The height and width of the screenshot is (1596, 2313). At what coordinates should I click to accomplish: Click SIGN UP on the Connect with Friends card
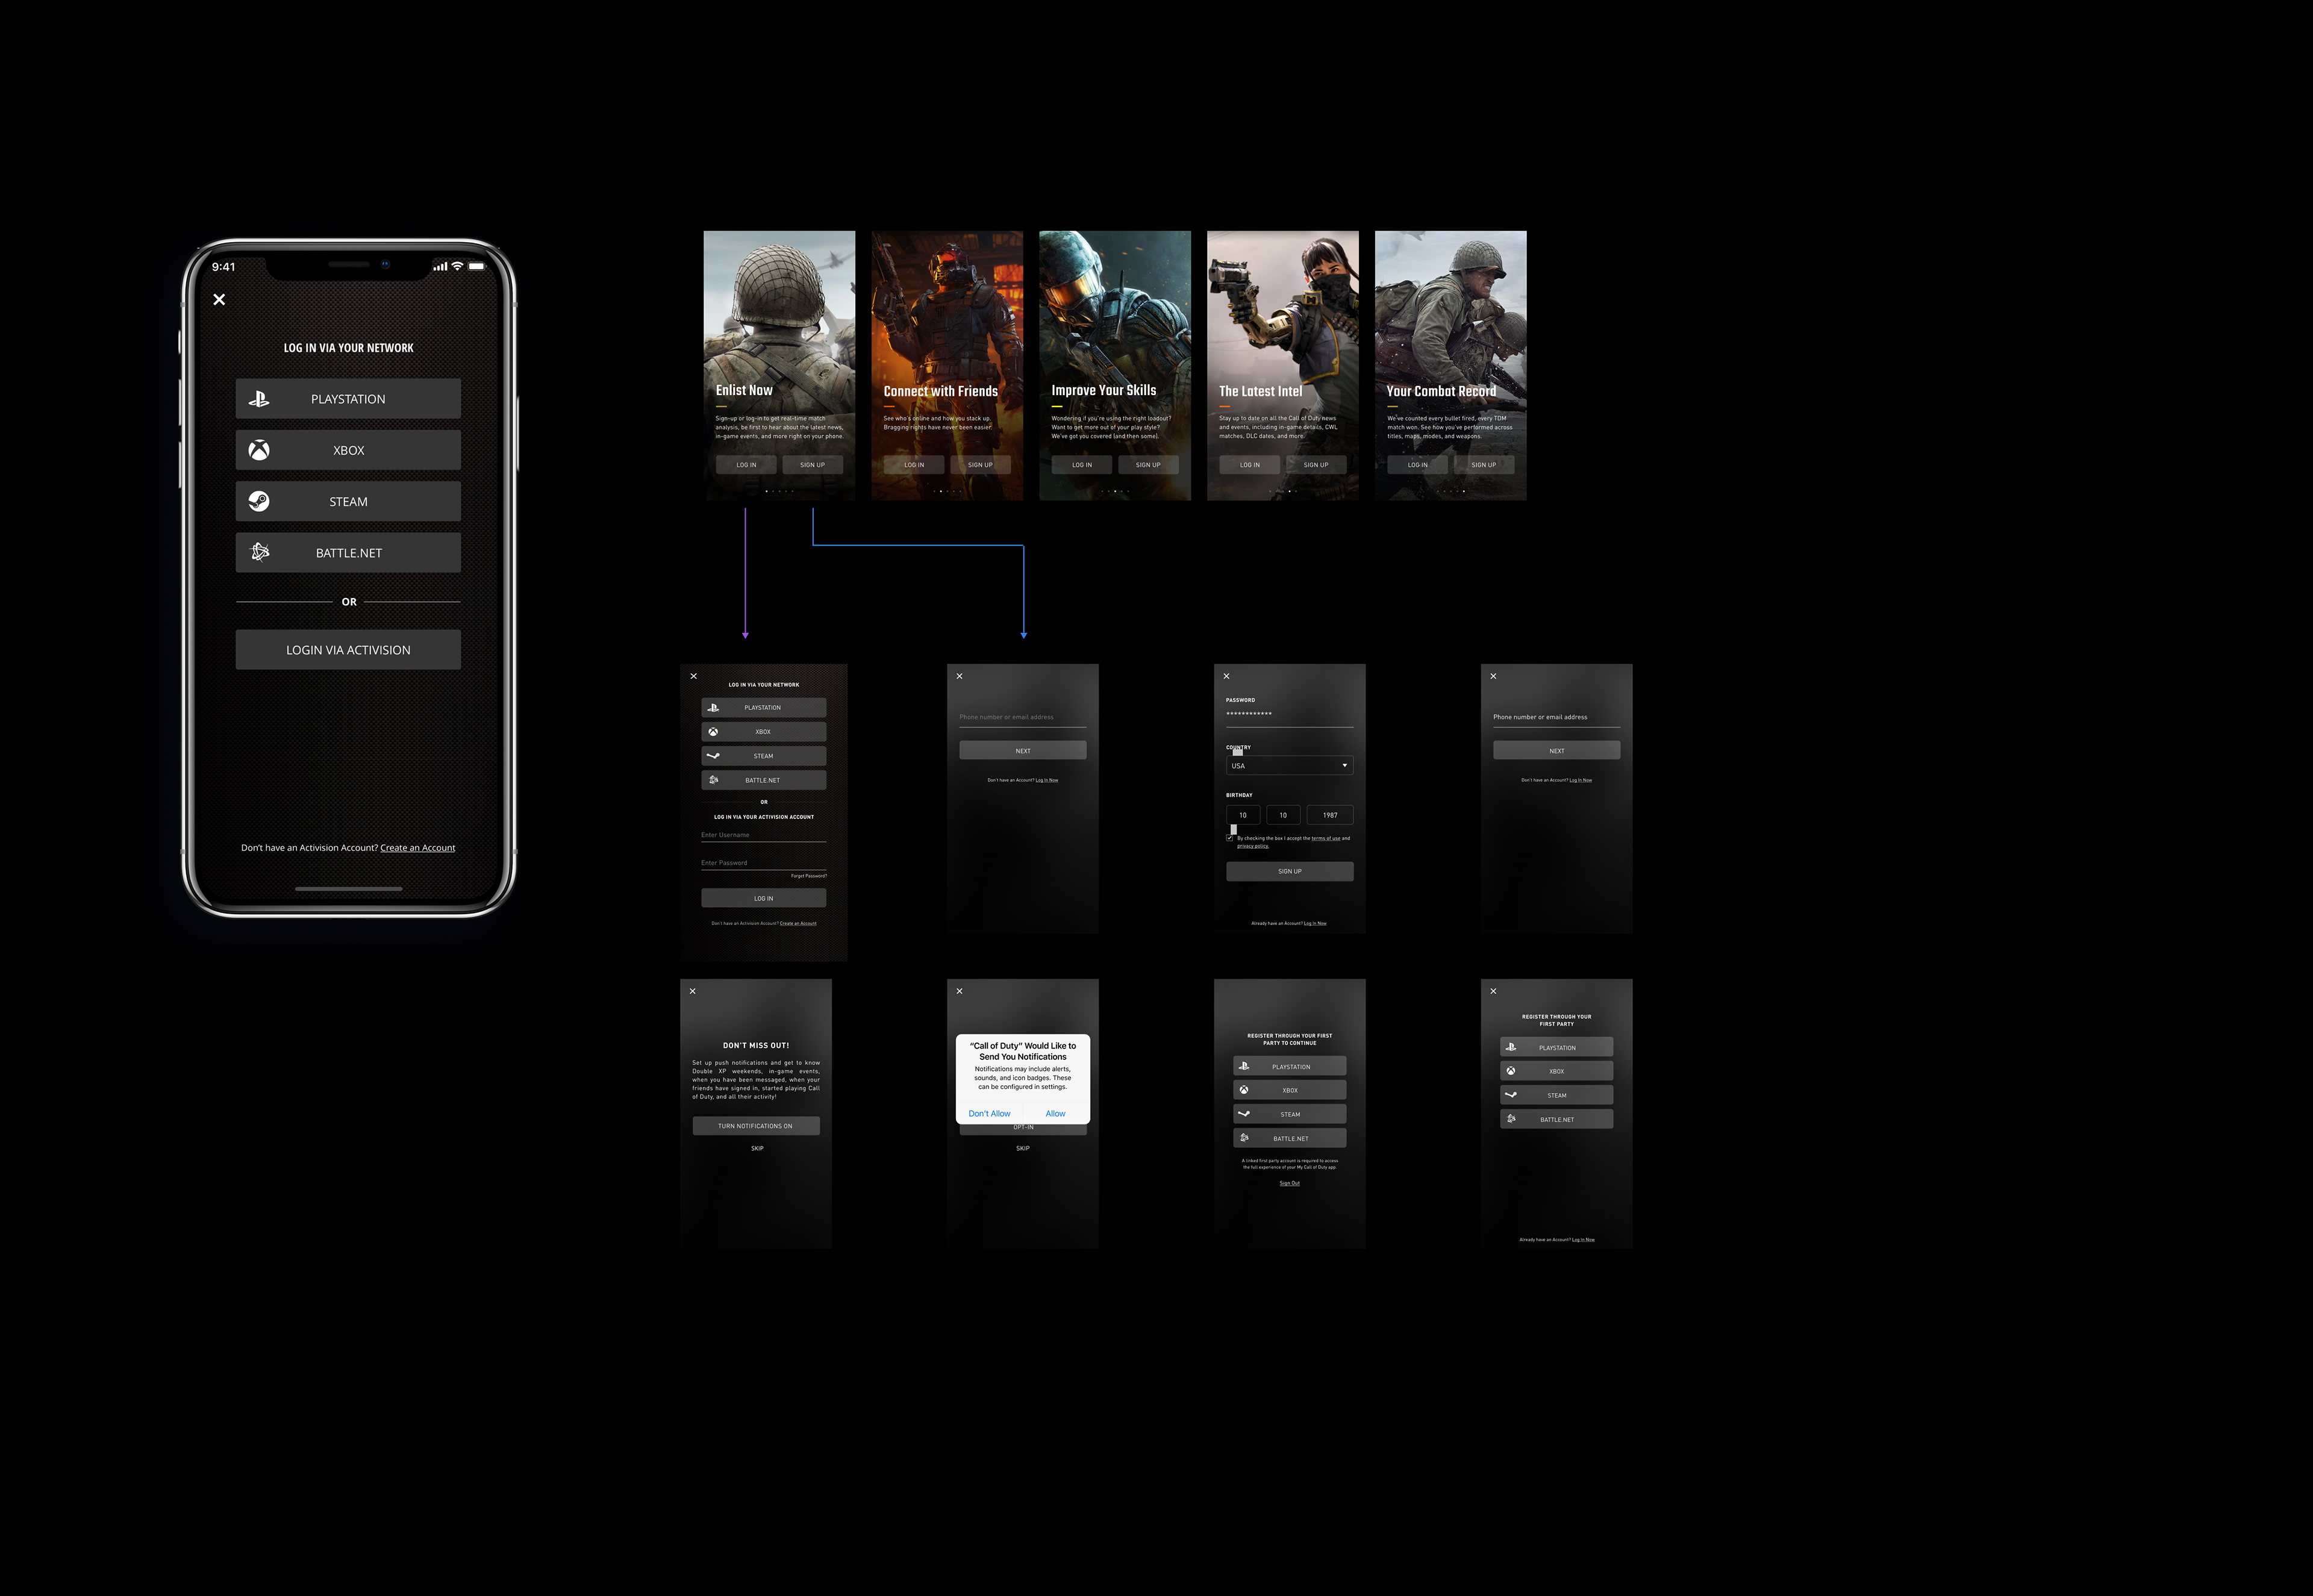(980, 464)
